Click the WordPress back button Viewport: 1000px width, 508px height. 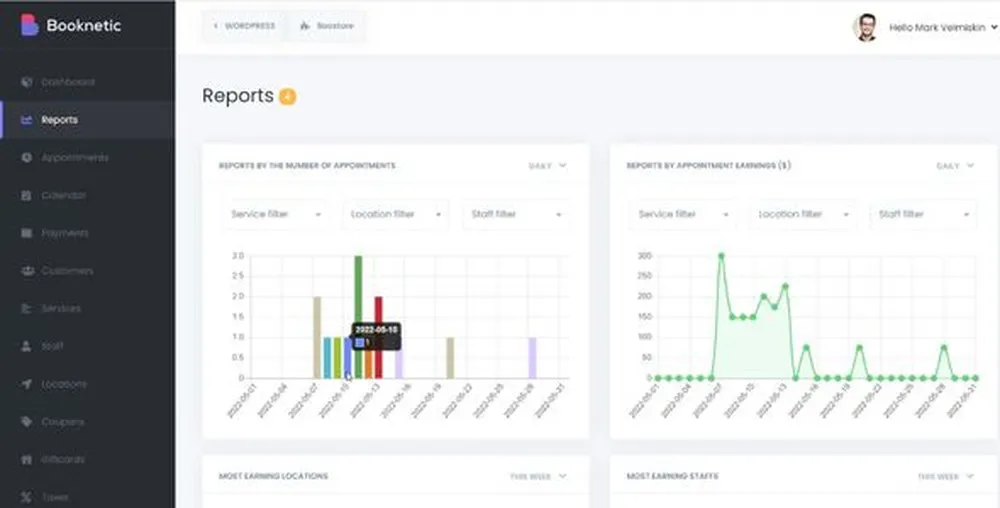click(x=243, y=26)
